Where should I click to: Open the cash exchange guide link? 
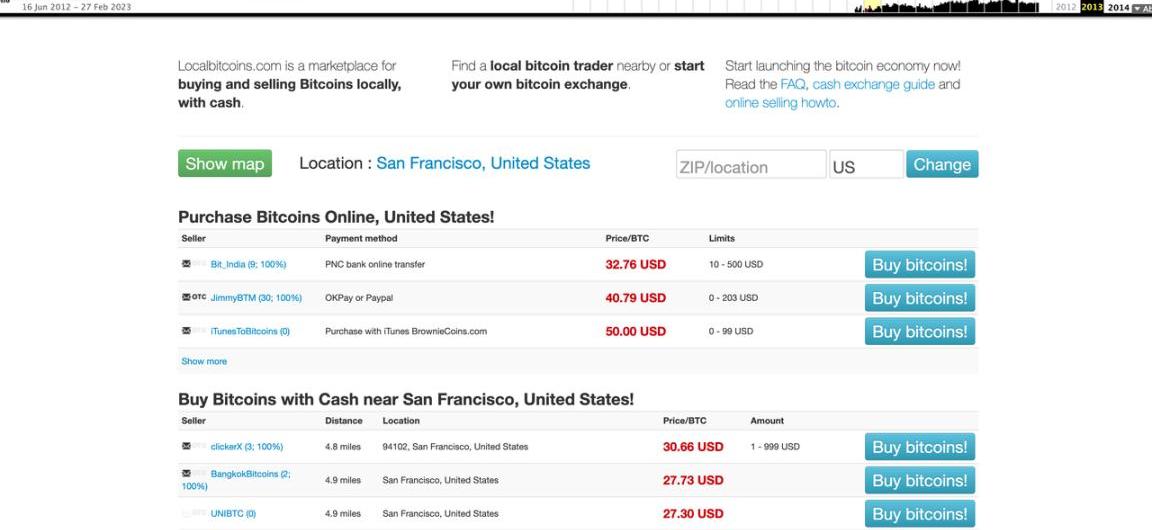(x=873, y=84)
